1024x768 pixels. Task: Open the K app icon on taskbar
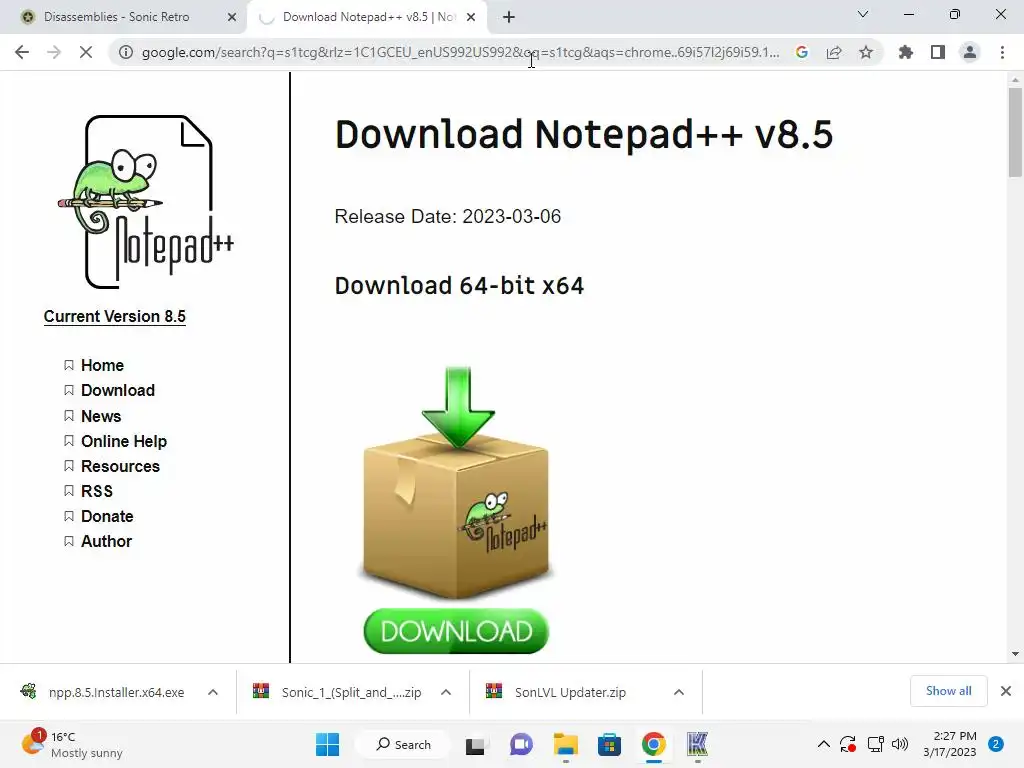697,744
